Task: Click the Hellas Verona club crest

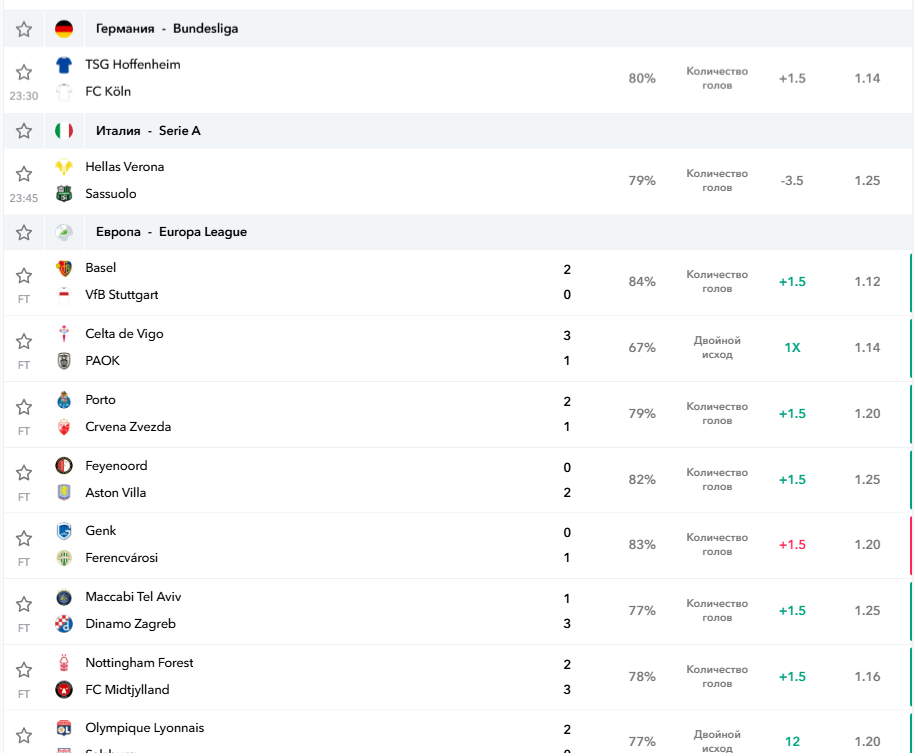Action: 64,167
